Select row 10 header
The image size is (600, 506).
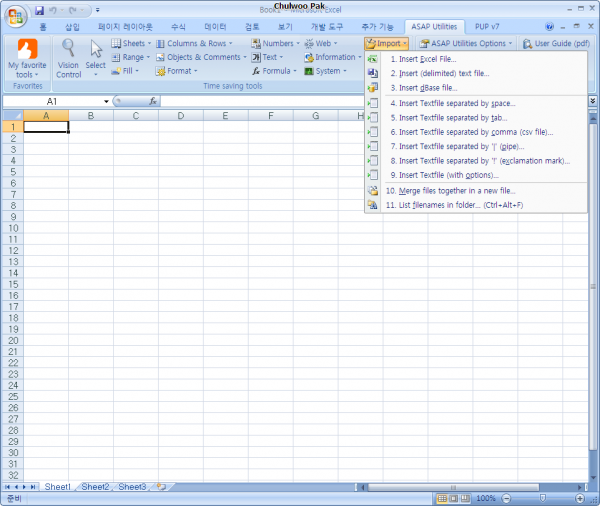coord(13,228)
